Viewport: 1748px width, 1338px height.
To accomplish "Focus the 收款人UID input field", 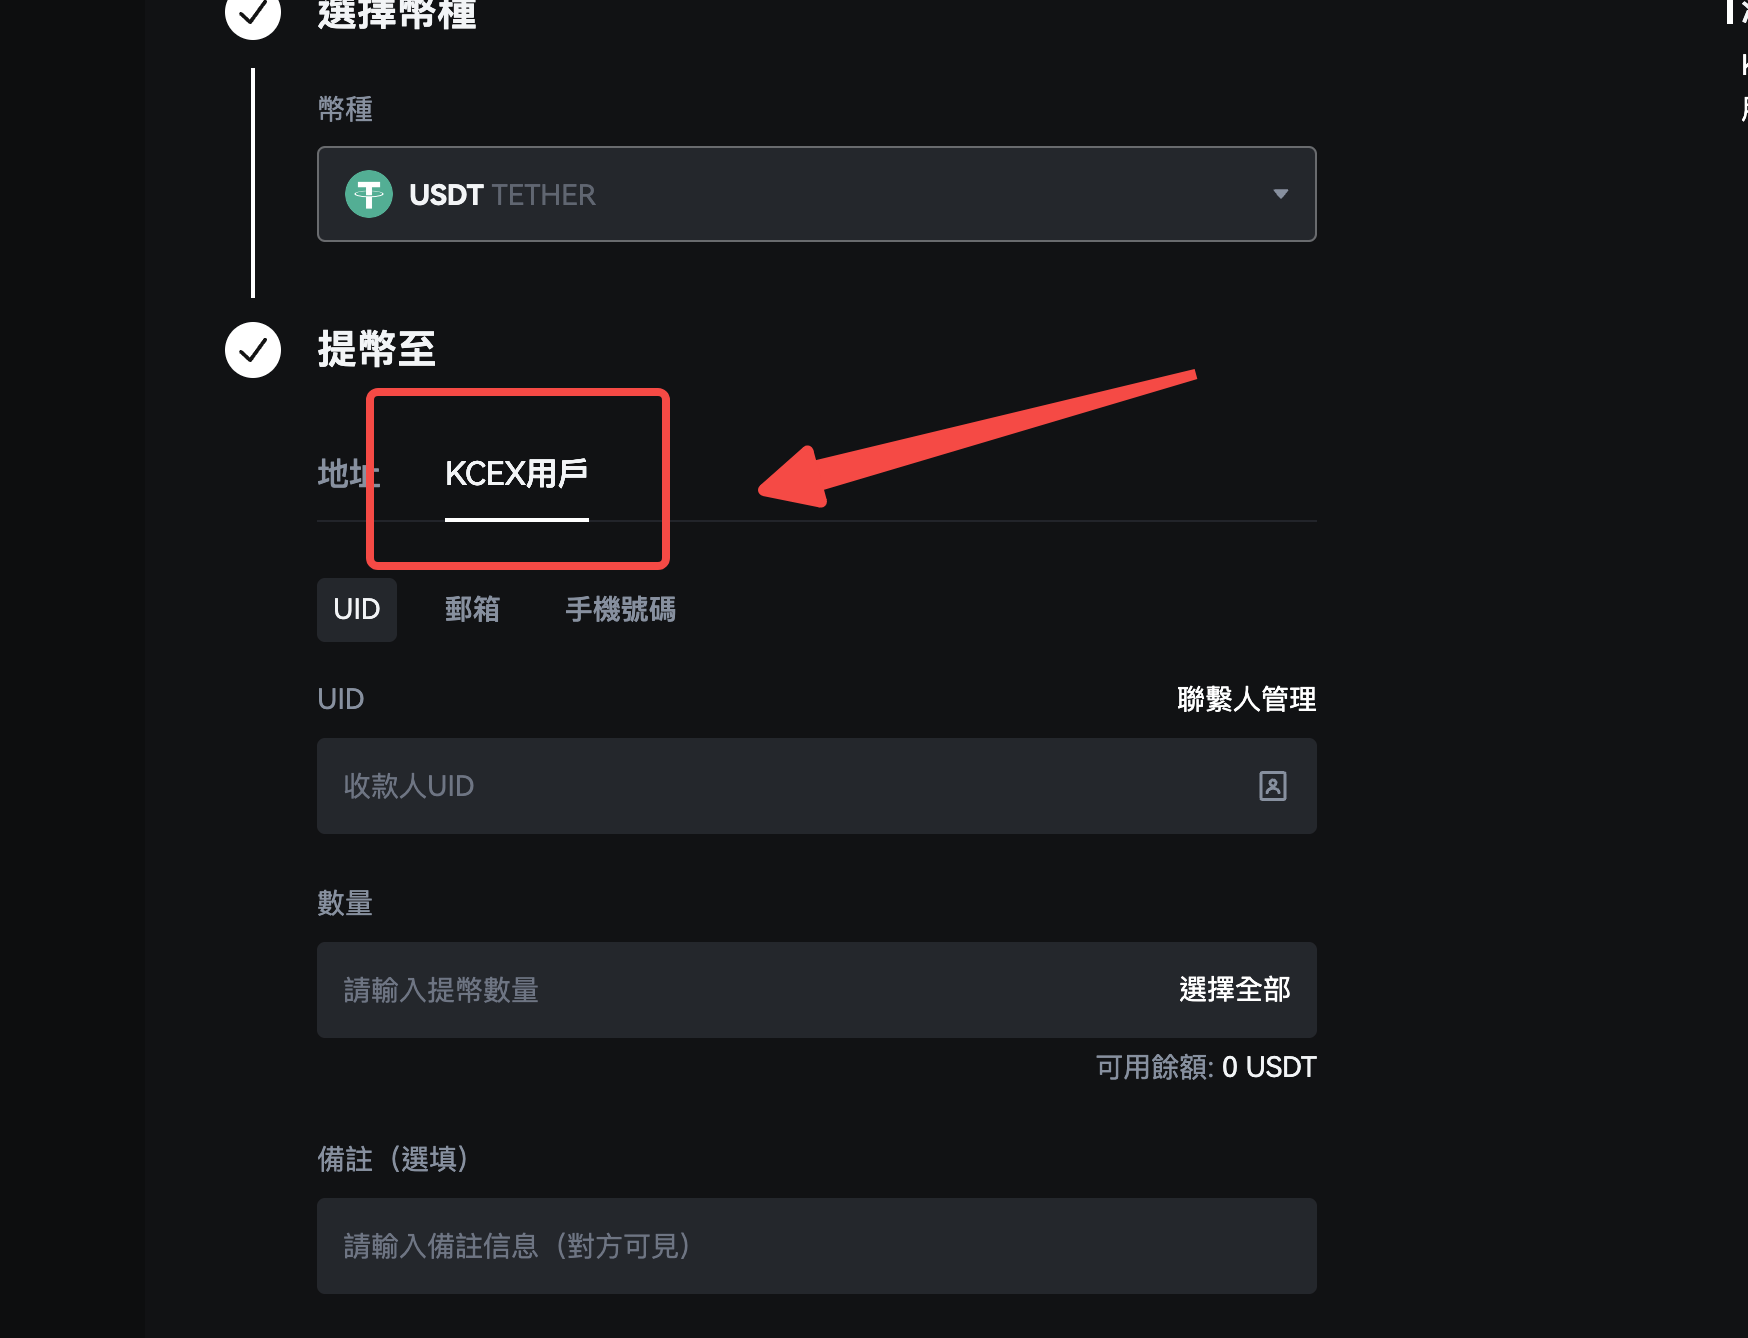I will pyautogui.click(x=816, y=786).
